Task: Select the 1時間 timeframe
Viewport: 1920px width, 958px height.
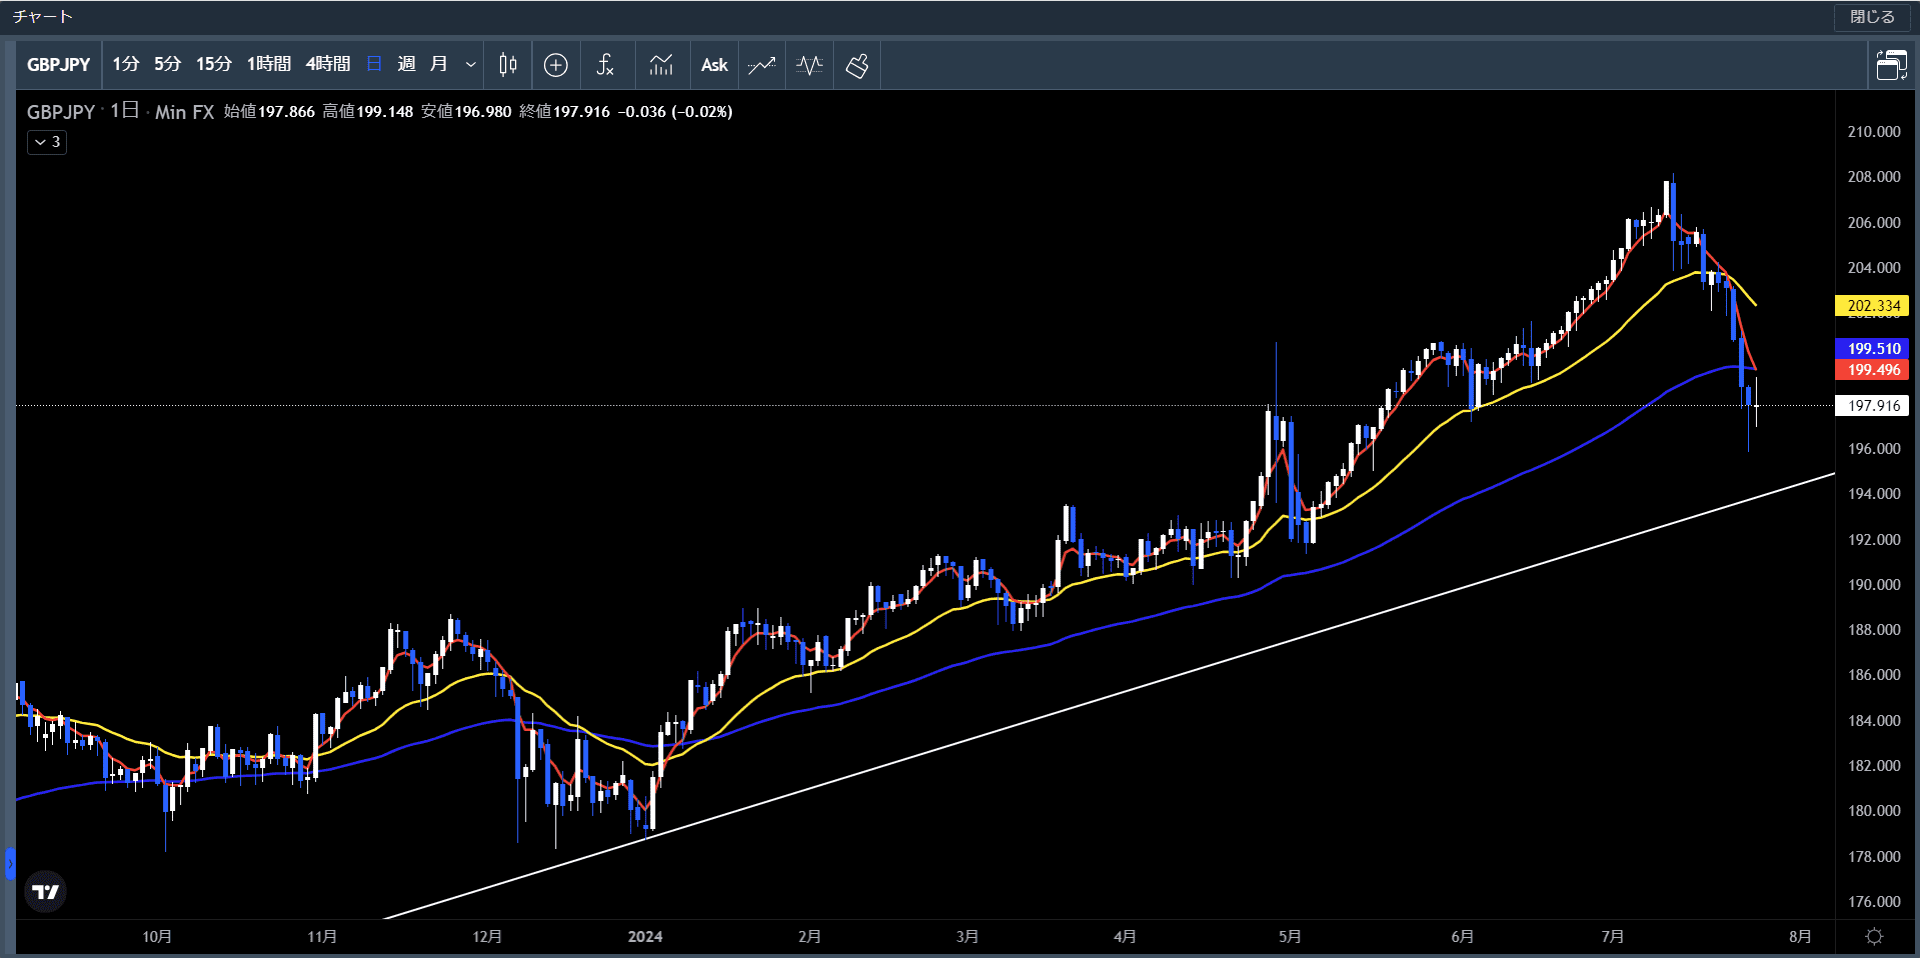Action: [x=269, y=65]
